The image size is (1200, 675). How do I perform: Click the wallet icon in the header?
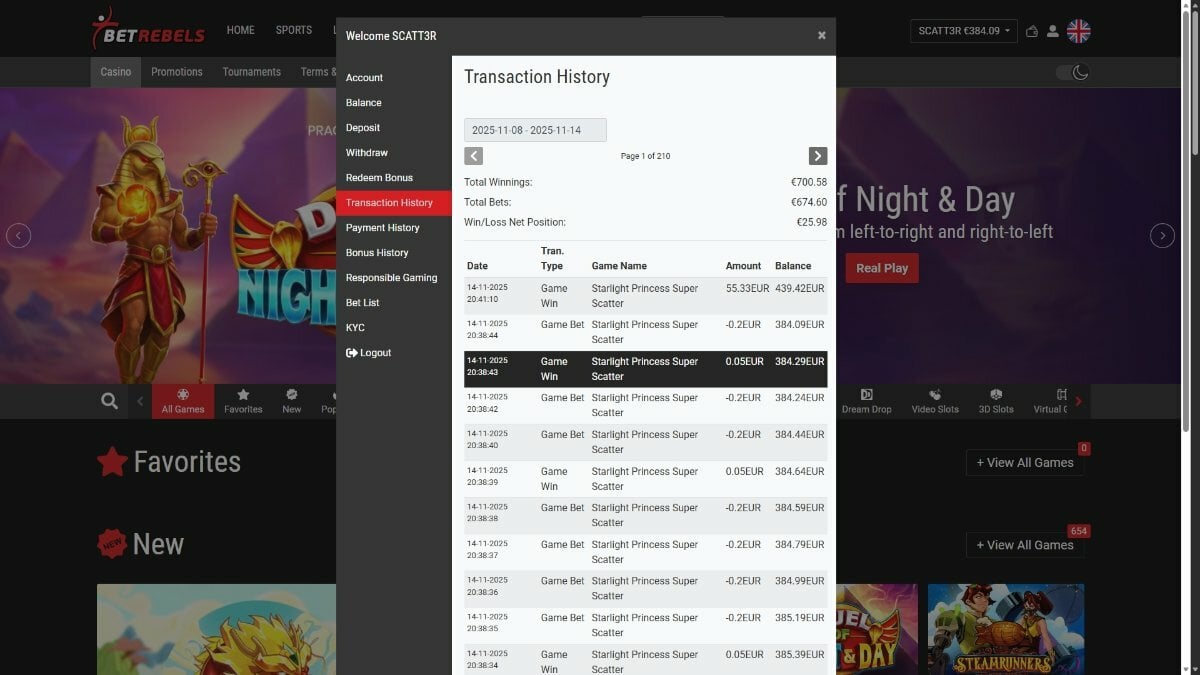(1032, 31)
